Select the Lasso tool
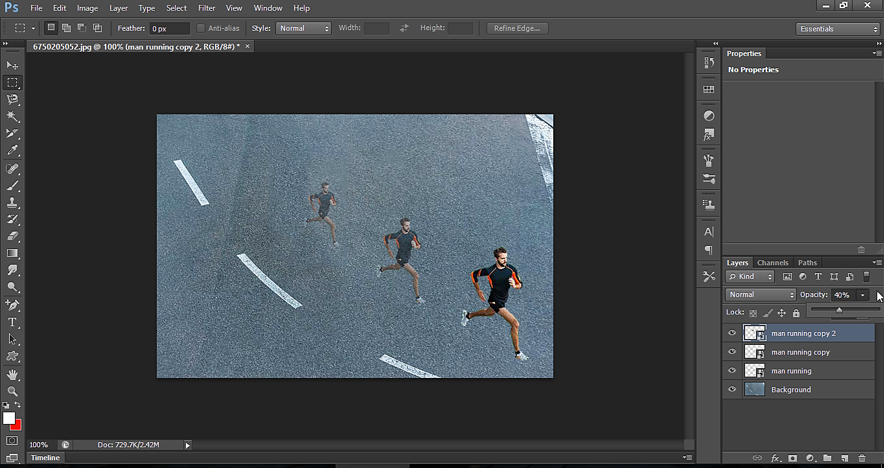 click(12, 99)
